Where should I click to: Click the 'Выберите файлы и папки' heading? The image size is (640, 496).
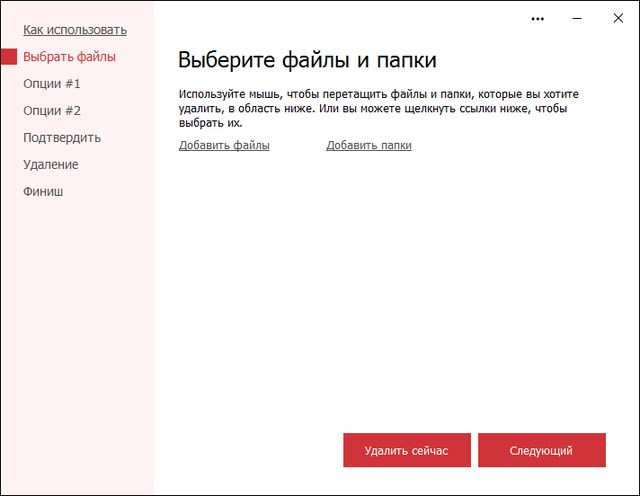pos(307,60)
